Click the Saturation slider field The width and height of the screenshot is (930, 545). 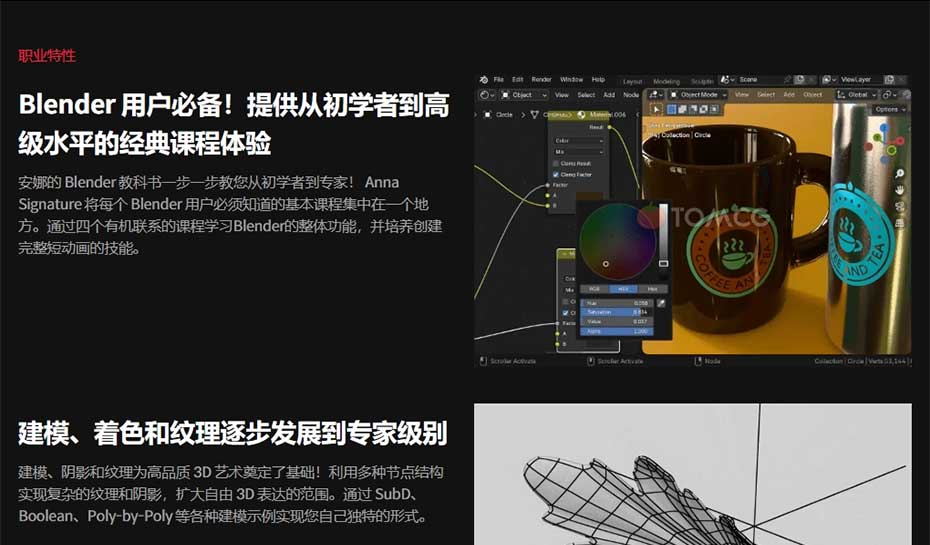pos(617,313)
